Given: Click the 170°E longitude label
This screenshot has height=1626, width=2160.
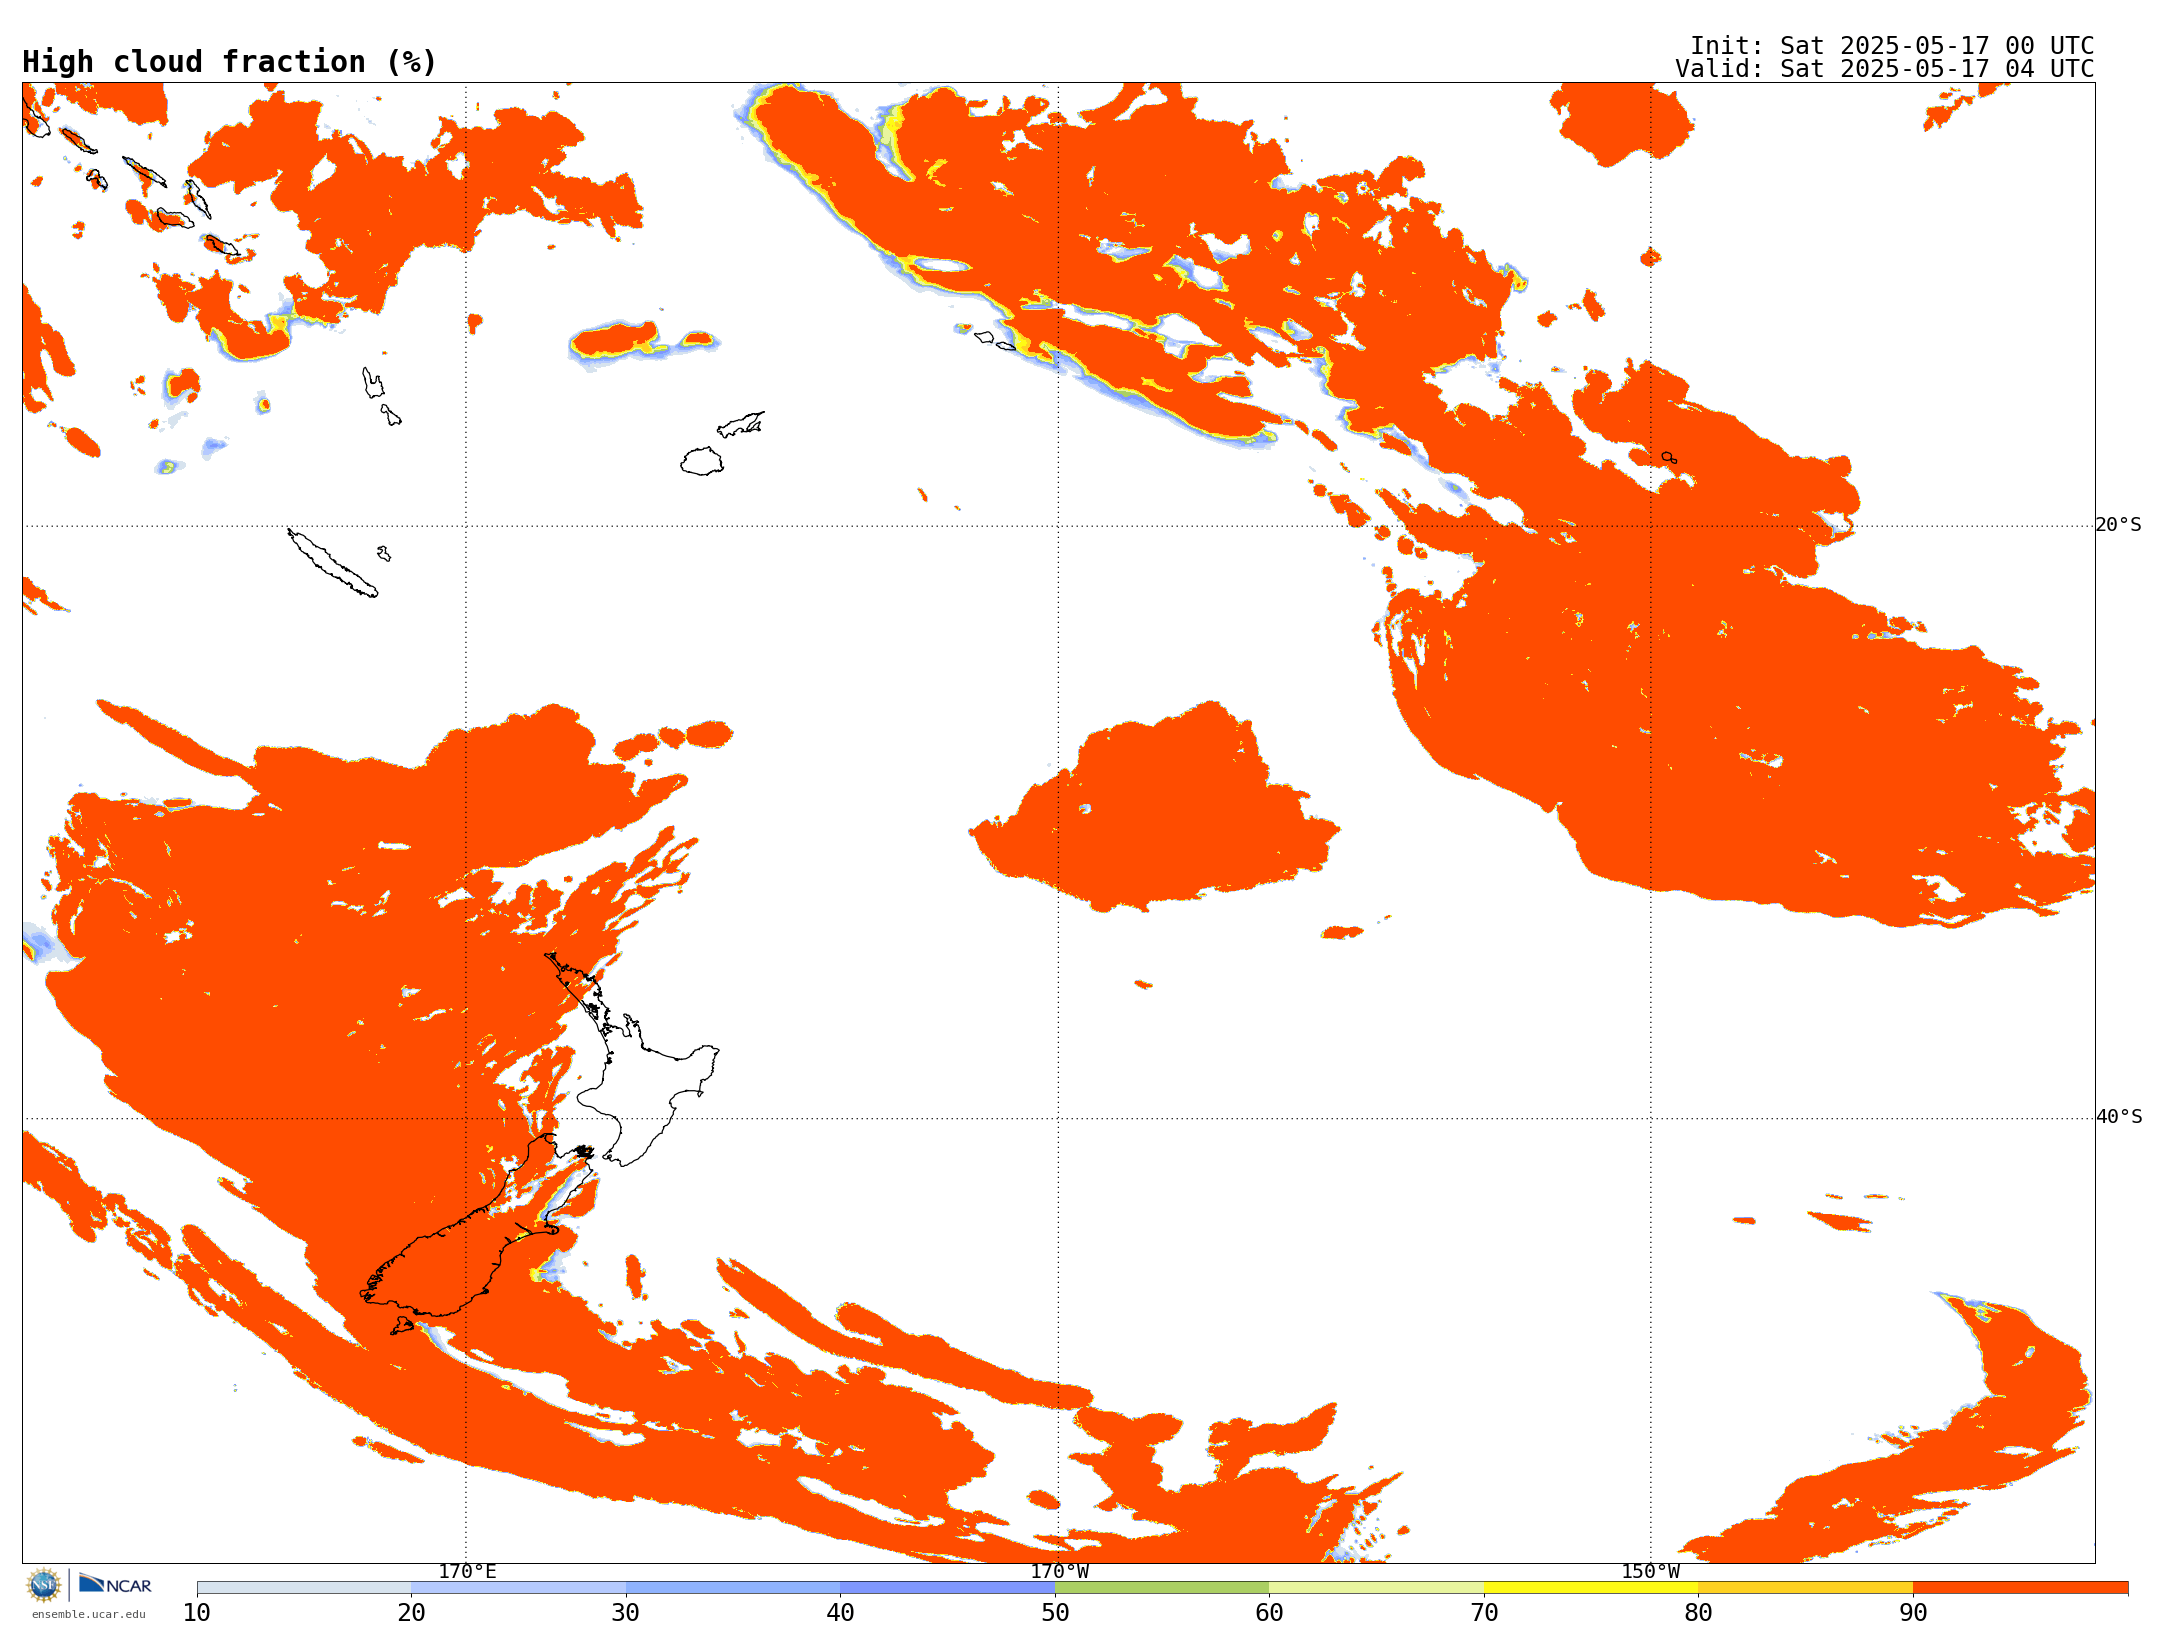Looking at the screenshot, I should pos(467,1571).
